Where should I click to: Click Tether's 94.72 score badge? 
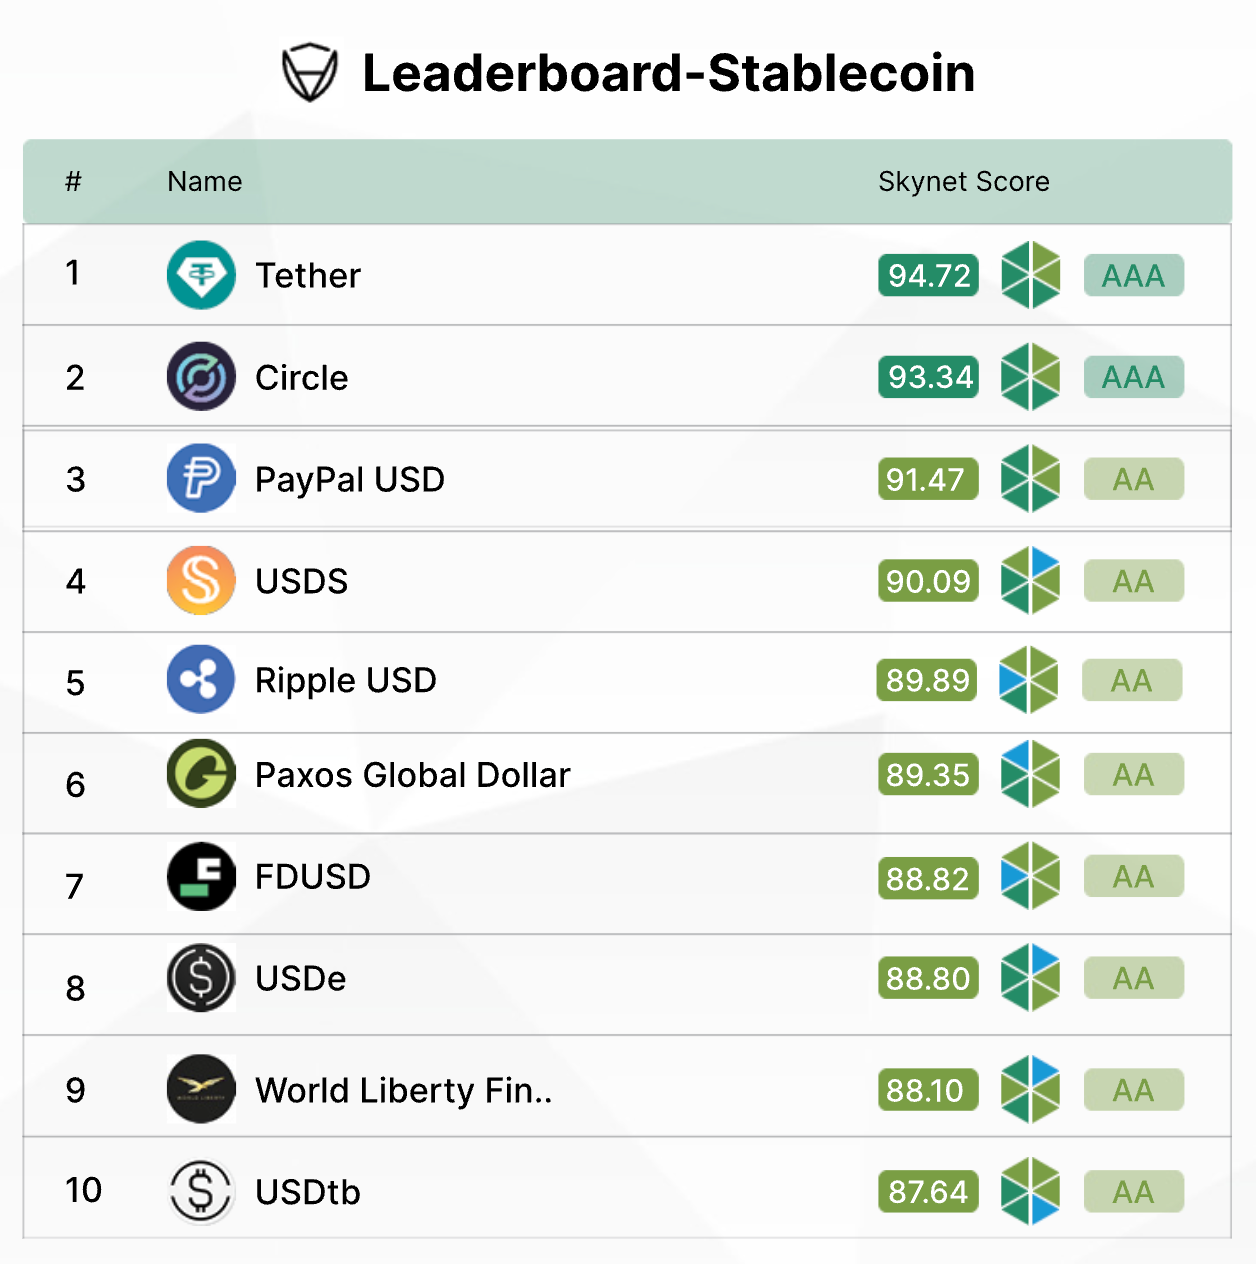point(927,275)
